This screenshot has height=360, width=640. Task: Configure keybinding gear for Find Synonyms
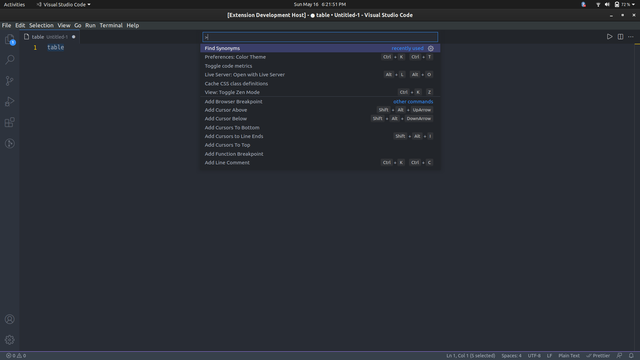pyautogui.click(x=431, y=48)
